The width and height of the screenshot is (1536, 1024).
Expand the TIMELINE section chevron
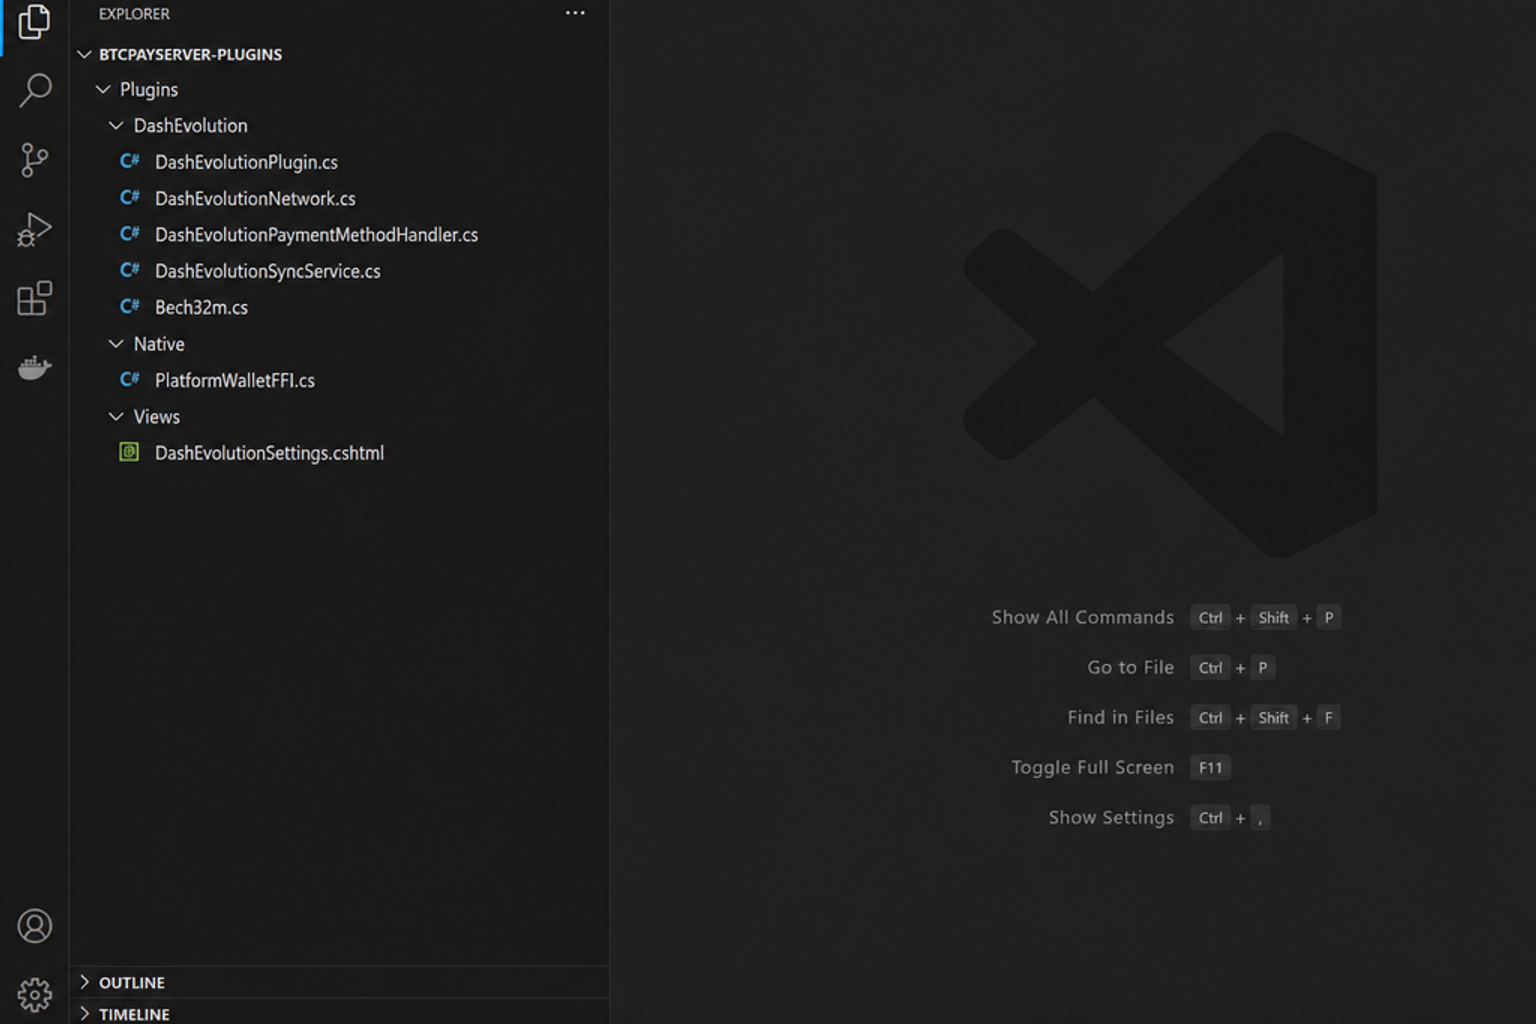(85, 1013)
